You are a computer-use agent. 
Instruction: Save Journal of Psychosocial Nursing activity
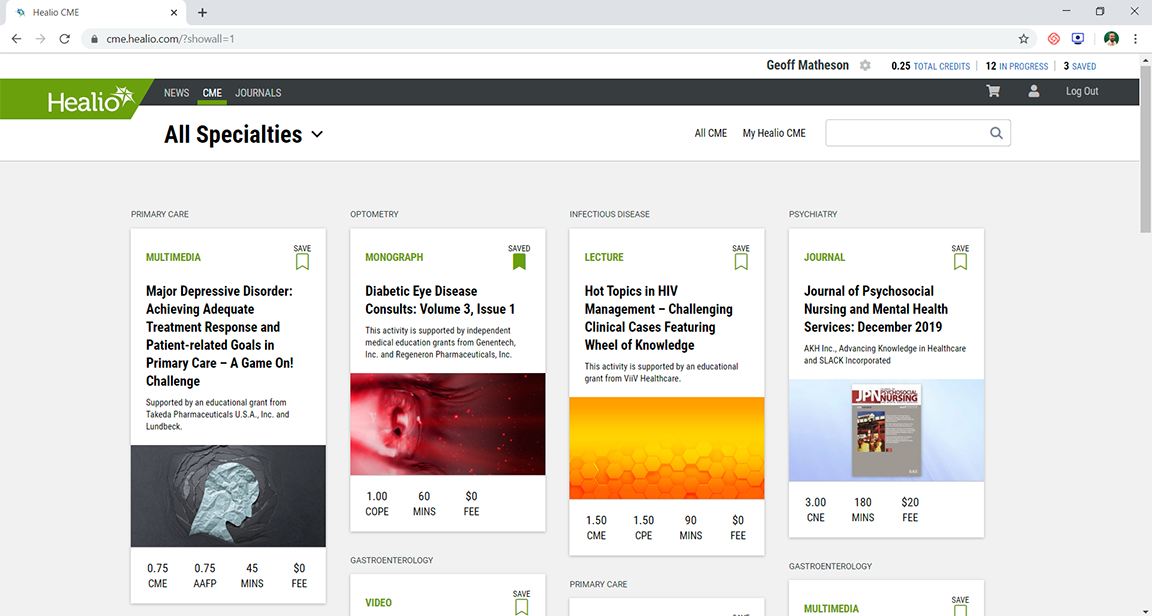(x=960, y=261)
